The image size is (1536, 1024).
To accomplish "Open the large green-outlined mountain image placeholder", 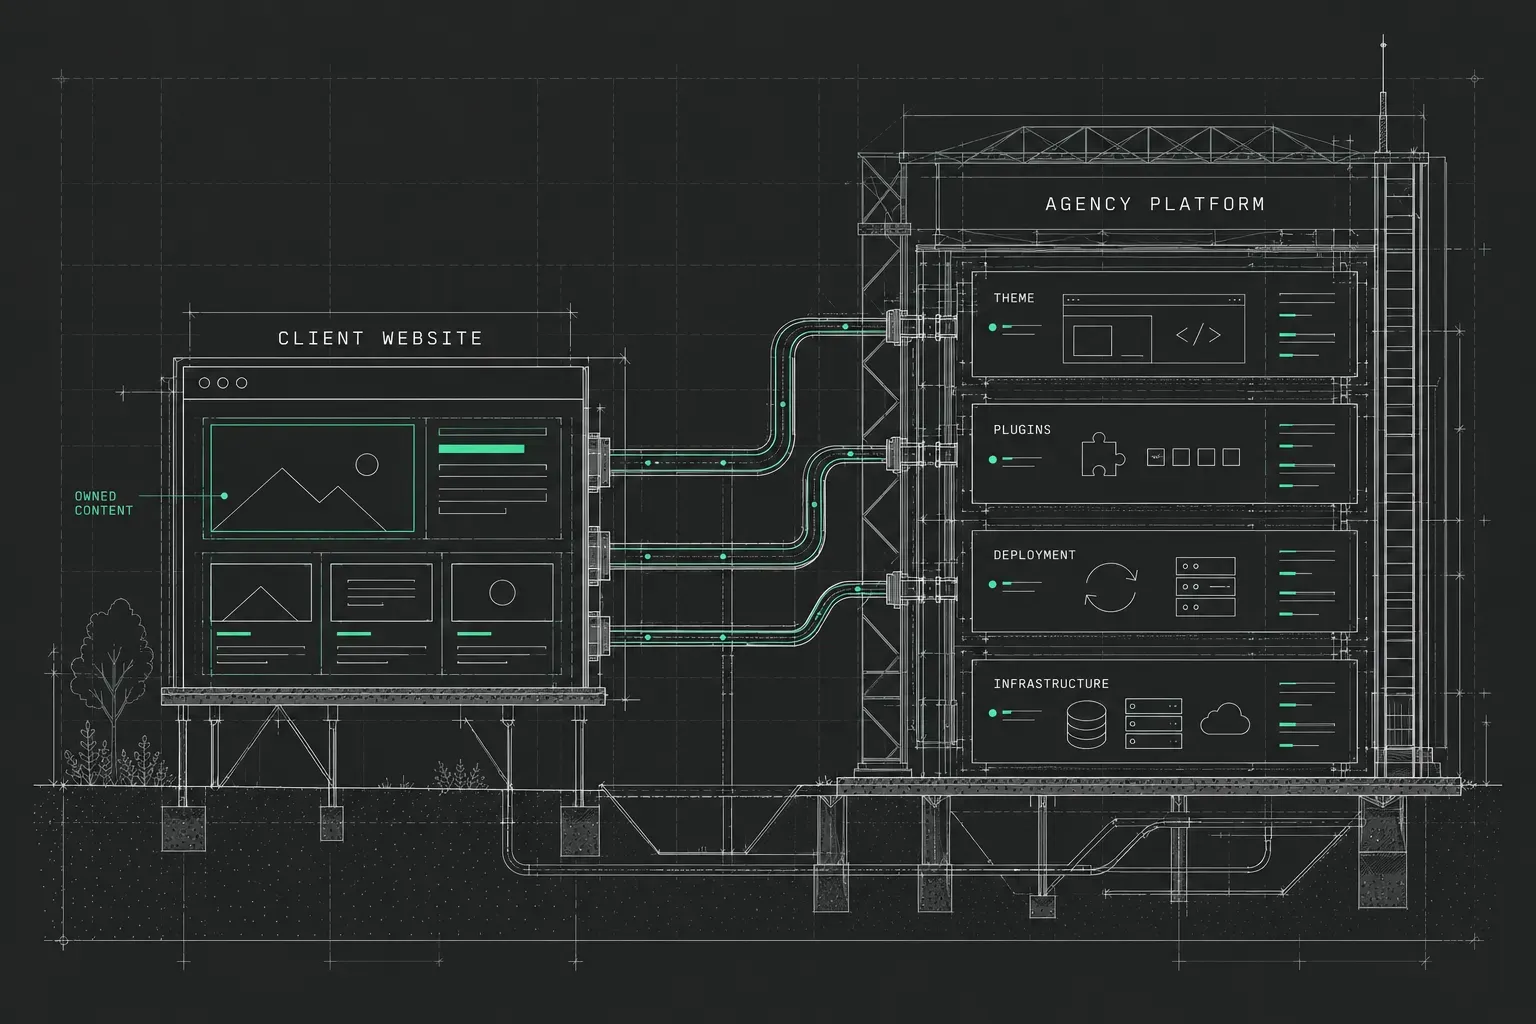I will [312, 478].
